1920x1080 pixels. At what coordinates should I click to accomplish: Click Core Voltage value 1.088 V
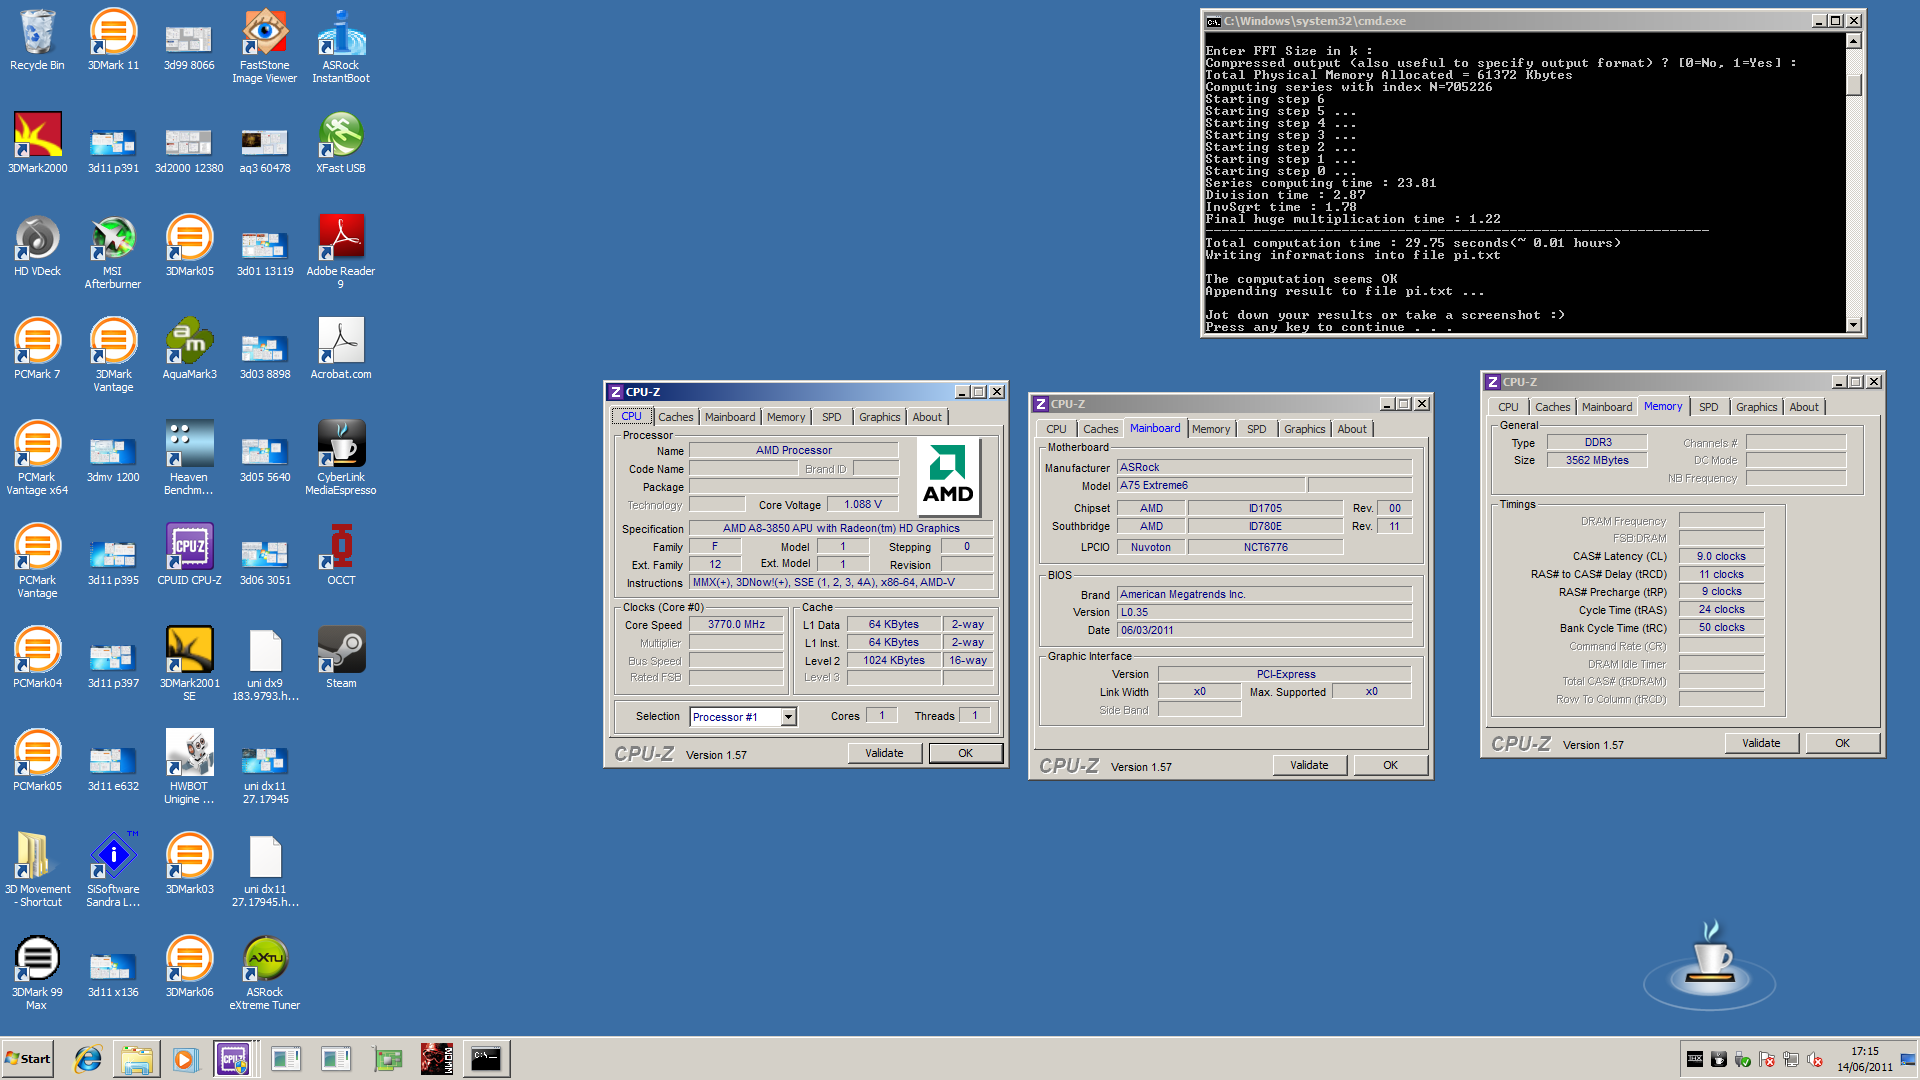862,505
